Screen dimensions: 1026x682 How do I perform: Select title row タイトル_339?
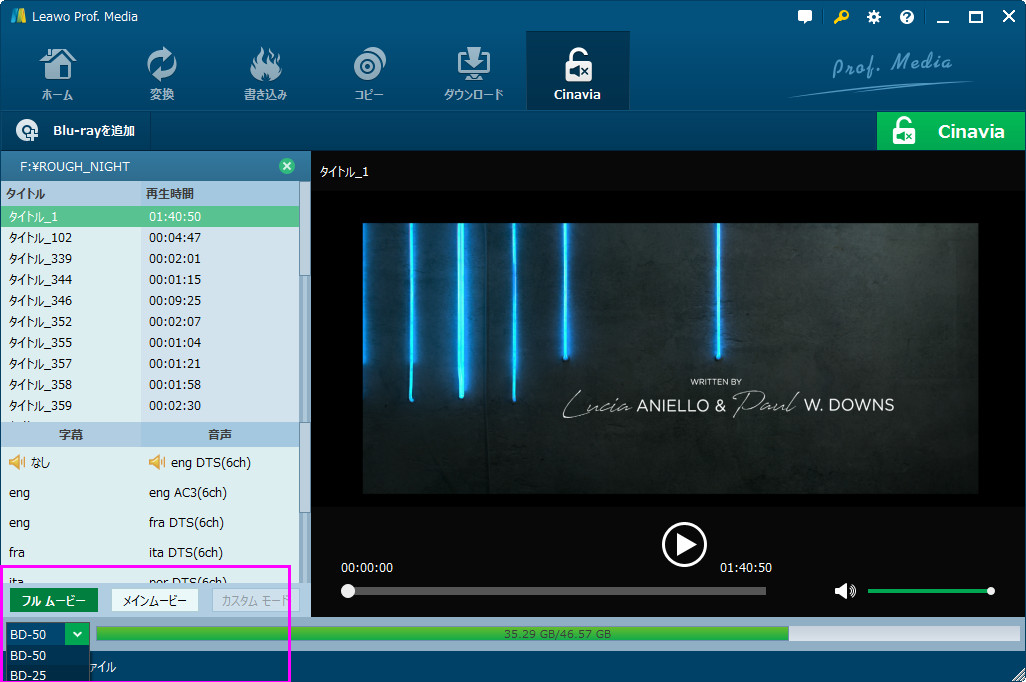click(x=150, y=259)
